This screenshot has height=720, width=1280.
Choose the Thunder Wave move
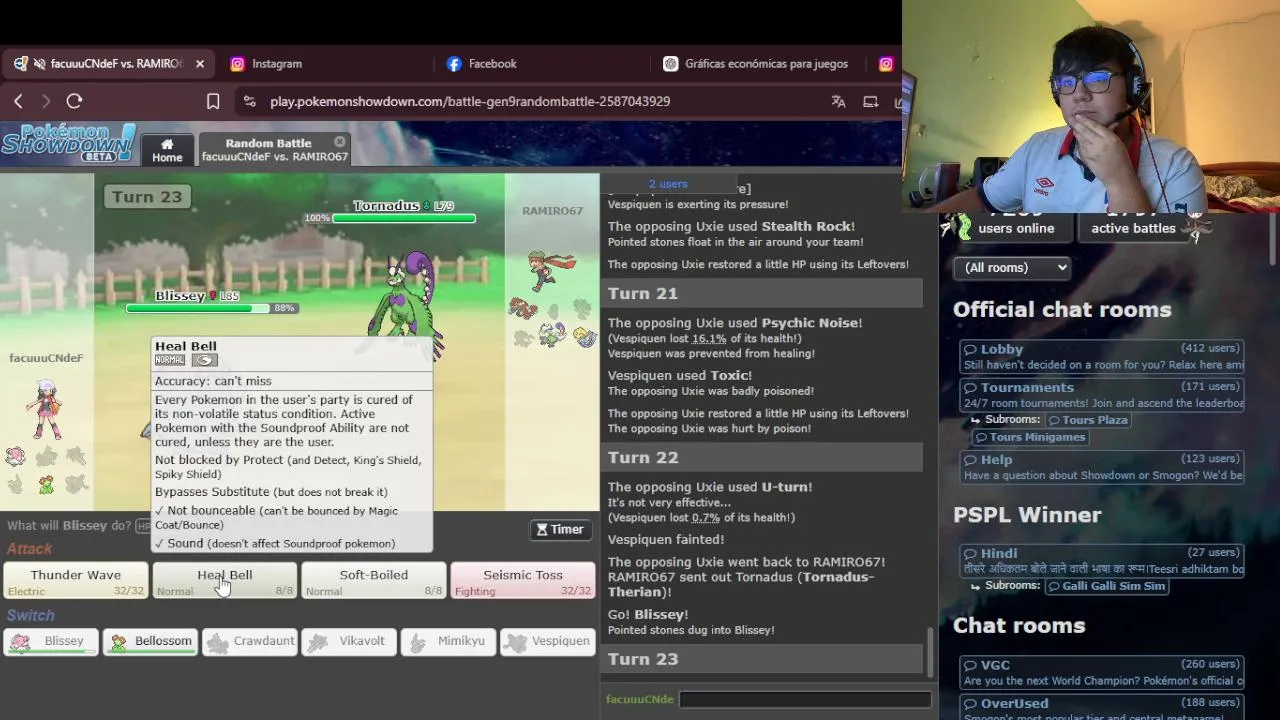76,581
